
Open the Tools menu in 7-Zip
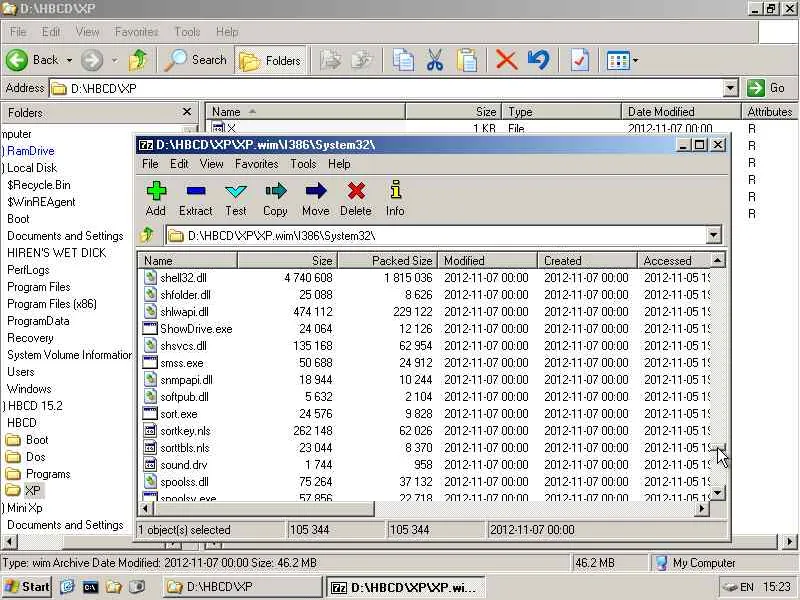click(304, 164)
